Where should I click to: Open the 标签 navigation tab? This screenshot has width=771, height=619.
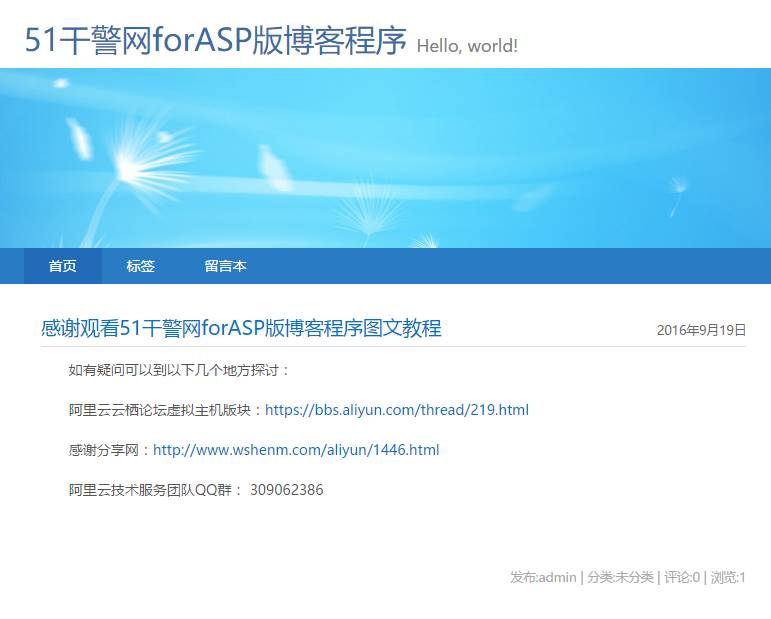point(141,266)
